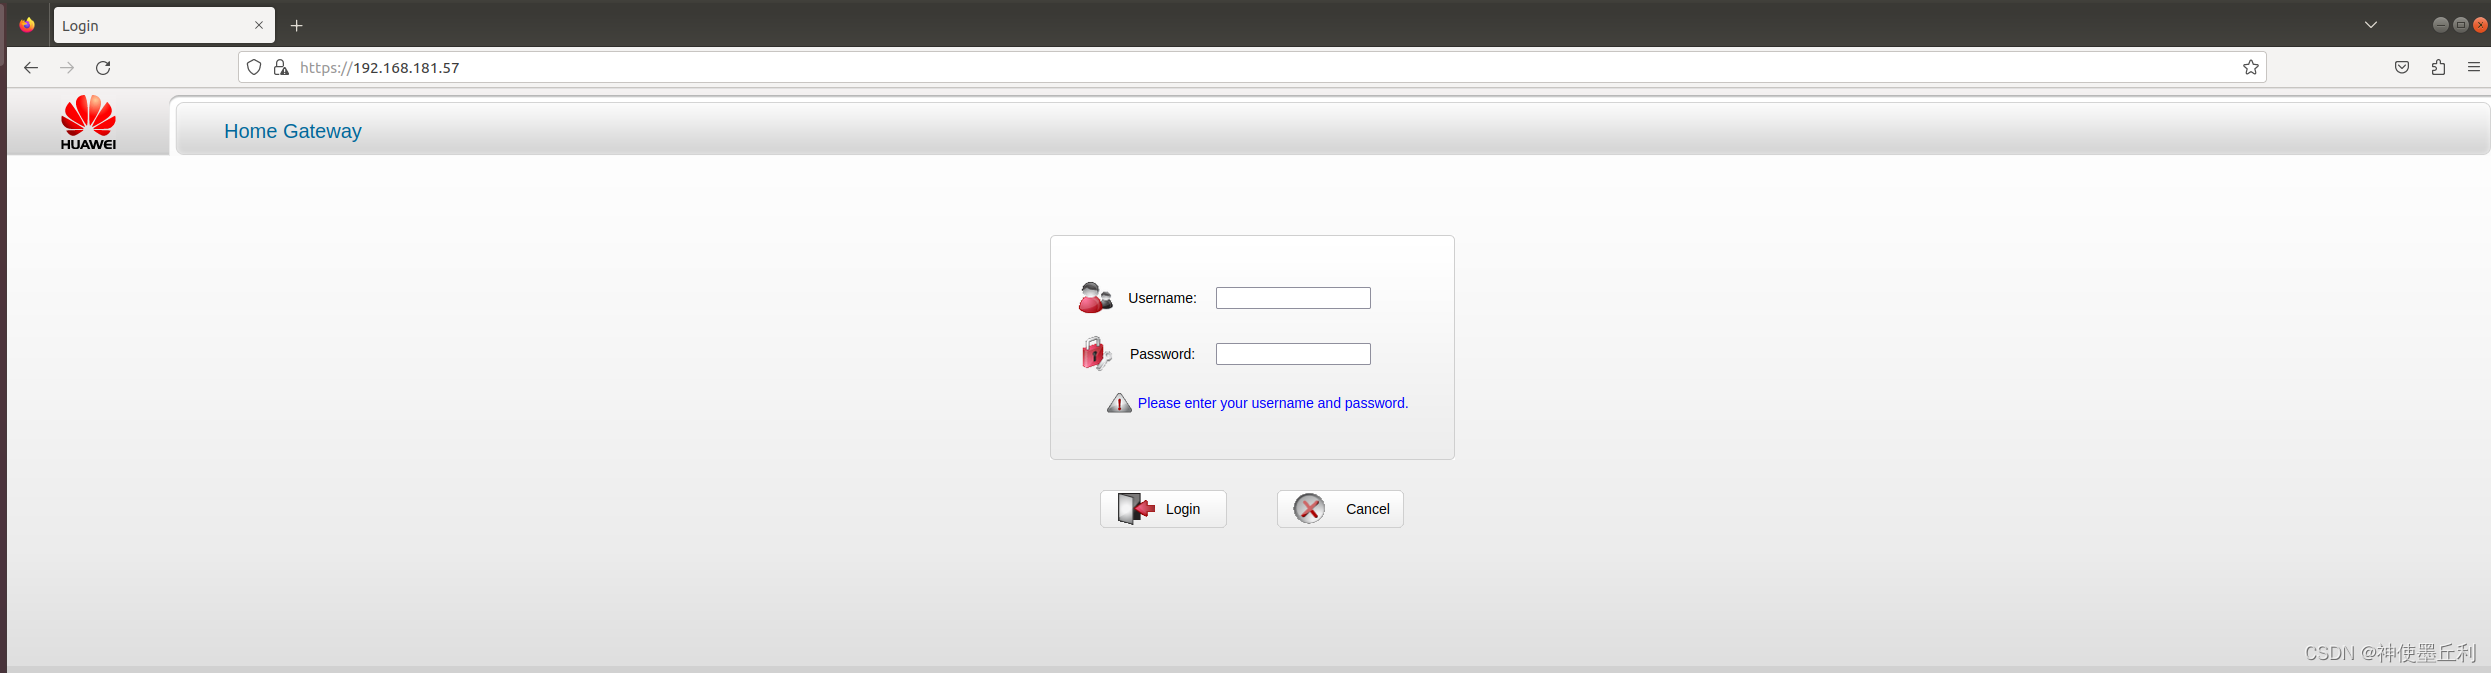Open the Extensions puzzle icon
Screen dimensions: 2491x673
2438,67
